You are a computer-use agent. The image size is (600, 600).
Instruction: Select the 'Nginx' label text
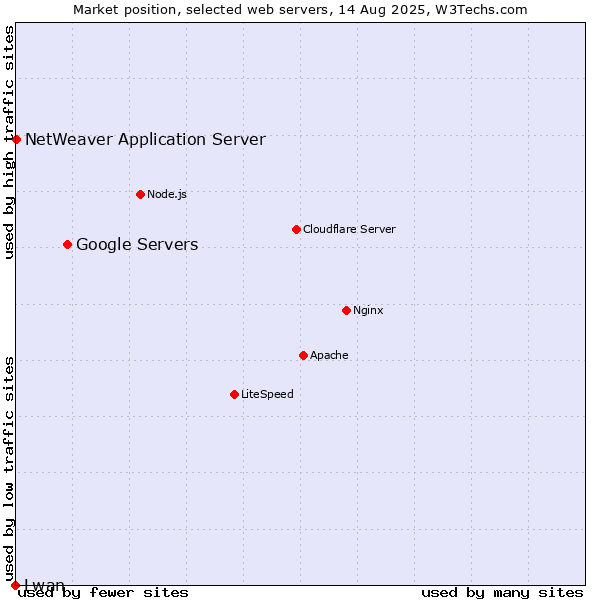click(x=368, y=310)
